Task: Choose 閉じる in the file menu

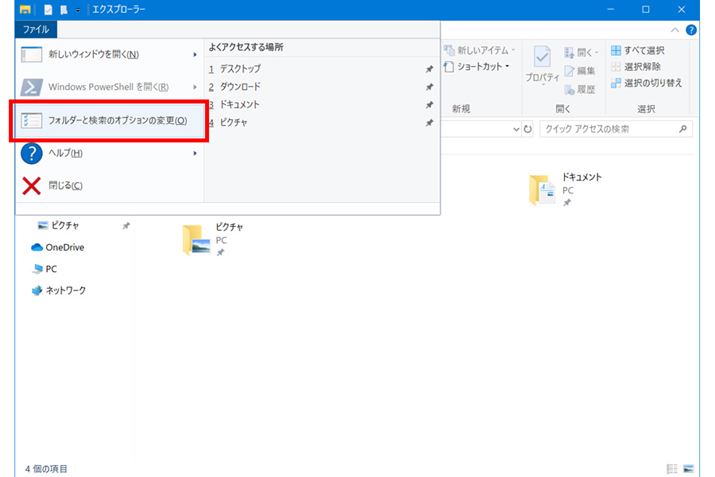Action: coord(109,186)
